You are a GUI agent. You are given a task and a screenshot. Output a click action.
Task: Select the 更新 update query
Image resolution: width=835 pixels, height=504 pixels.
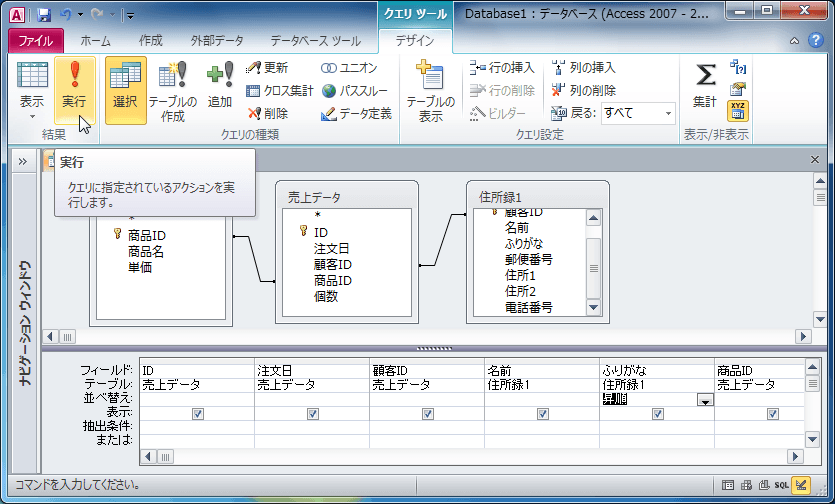point(267,68)
